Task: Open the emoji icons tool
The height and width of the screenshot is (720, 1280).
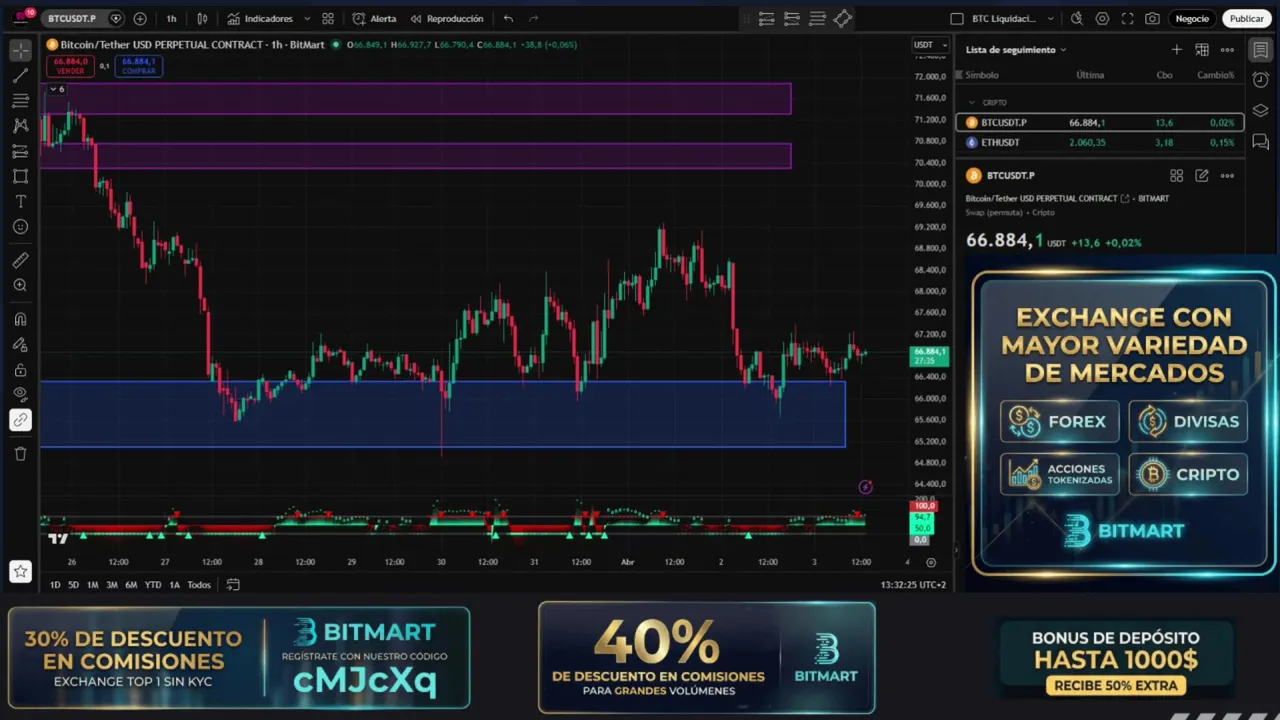Action: [20, 227]
